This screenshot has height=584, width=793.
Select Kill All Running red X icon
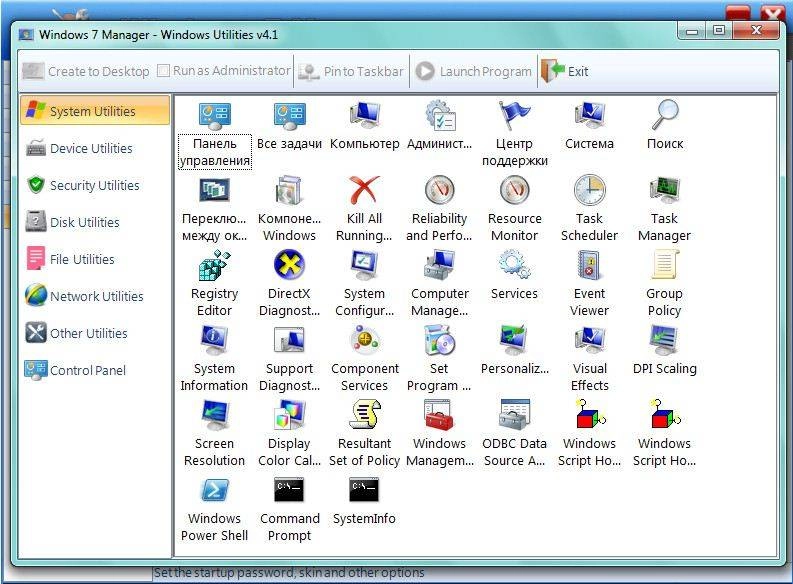(x=365, y=190)
